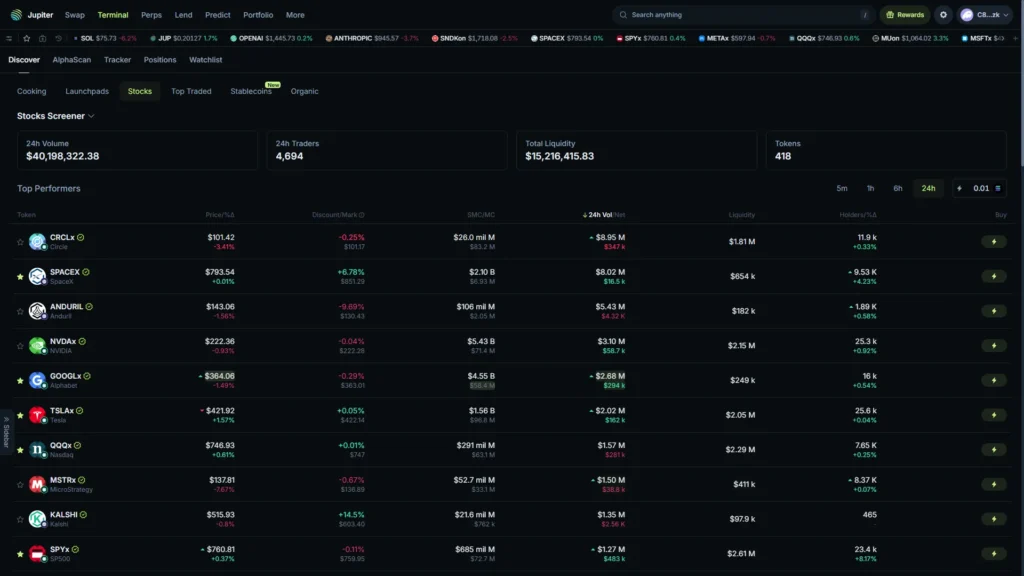The width and height of the screenshot is (1024, 576).
Task: Switch to the Top Traded tab
Action: click(191, 91)
